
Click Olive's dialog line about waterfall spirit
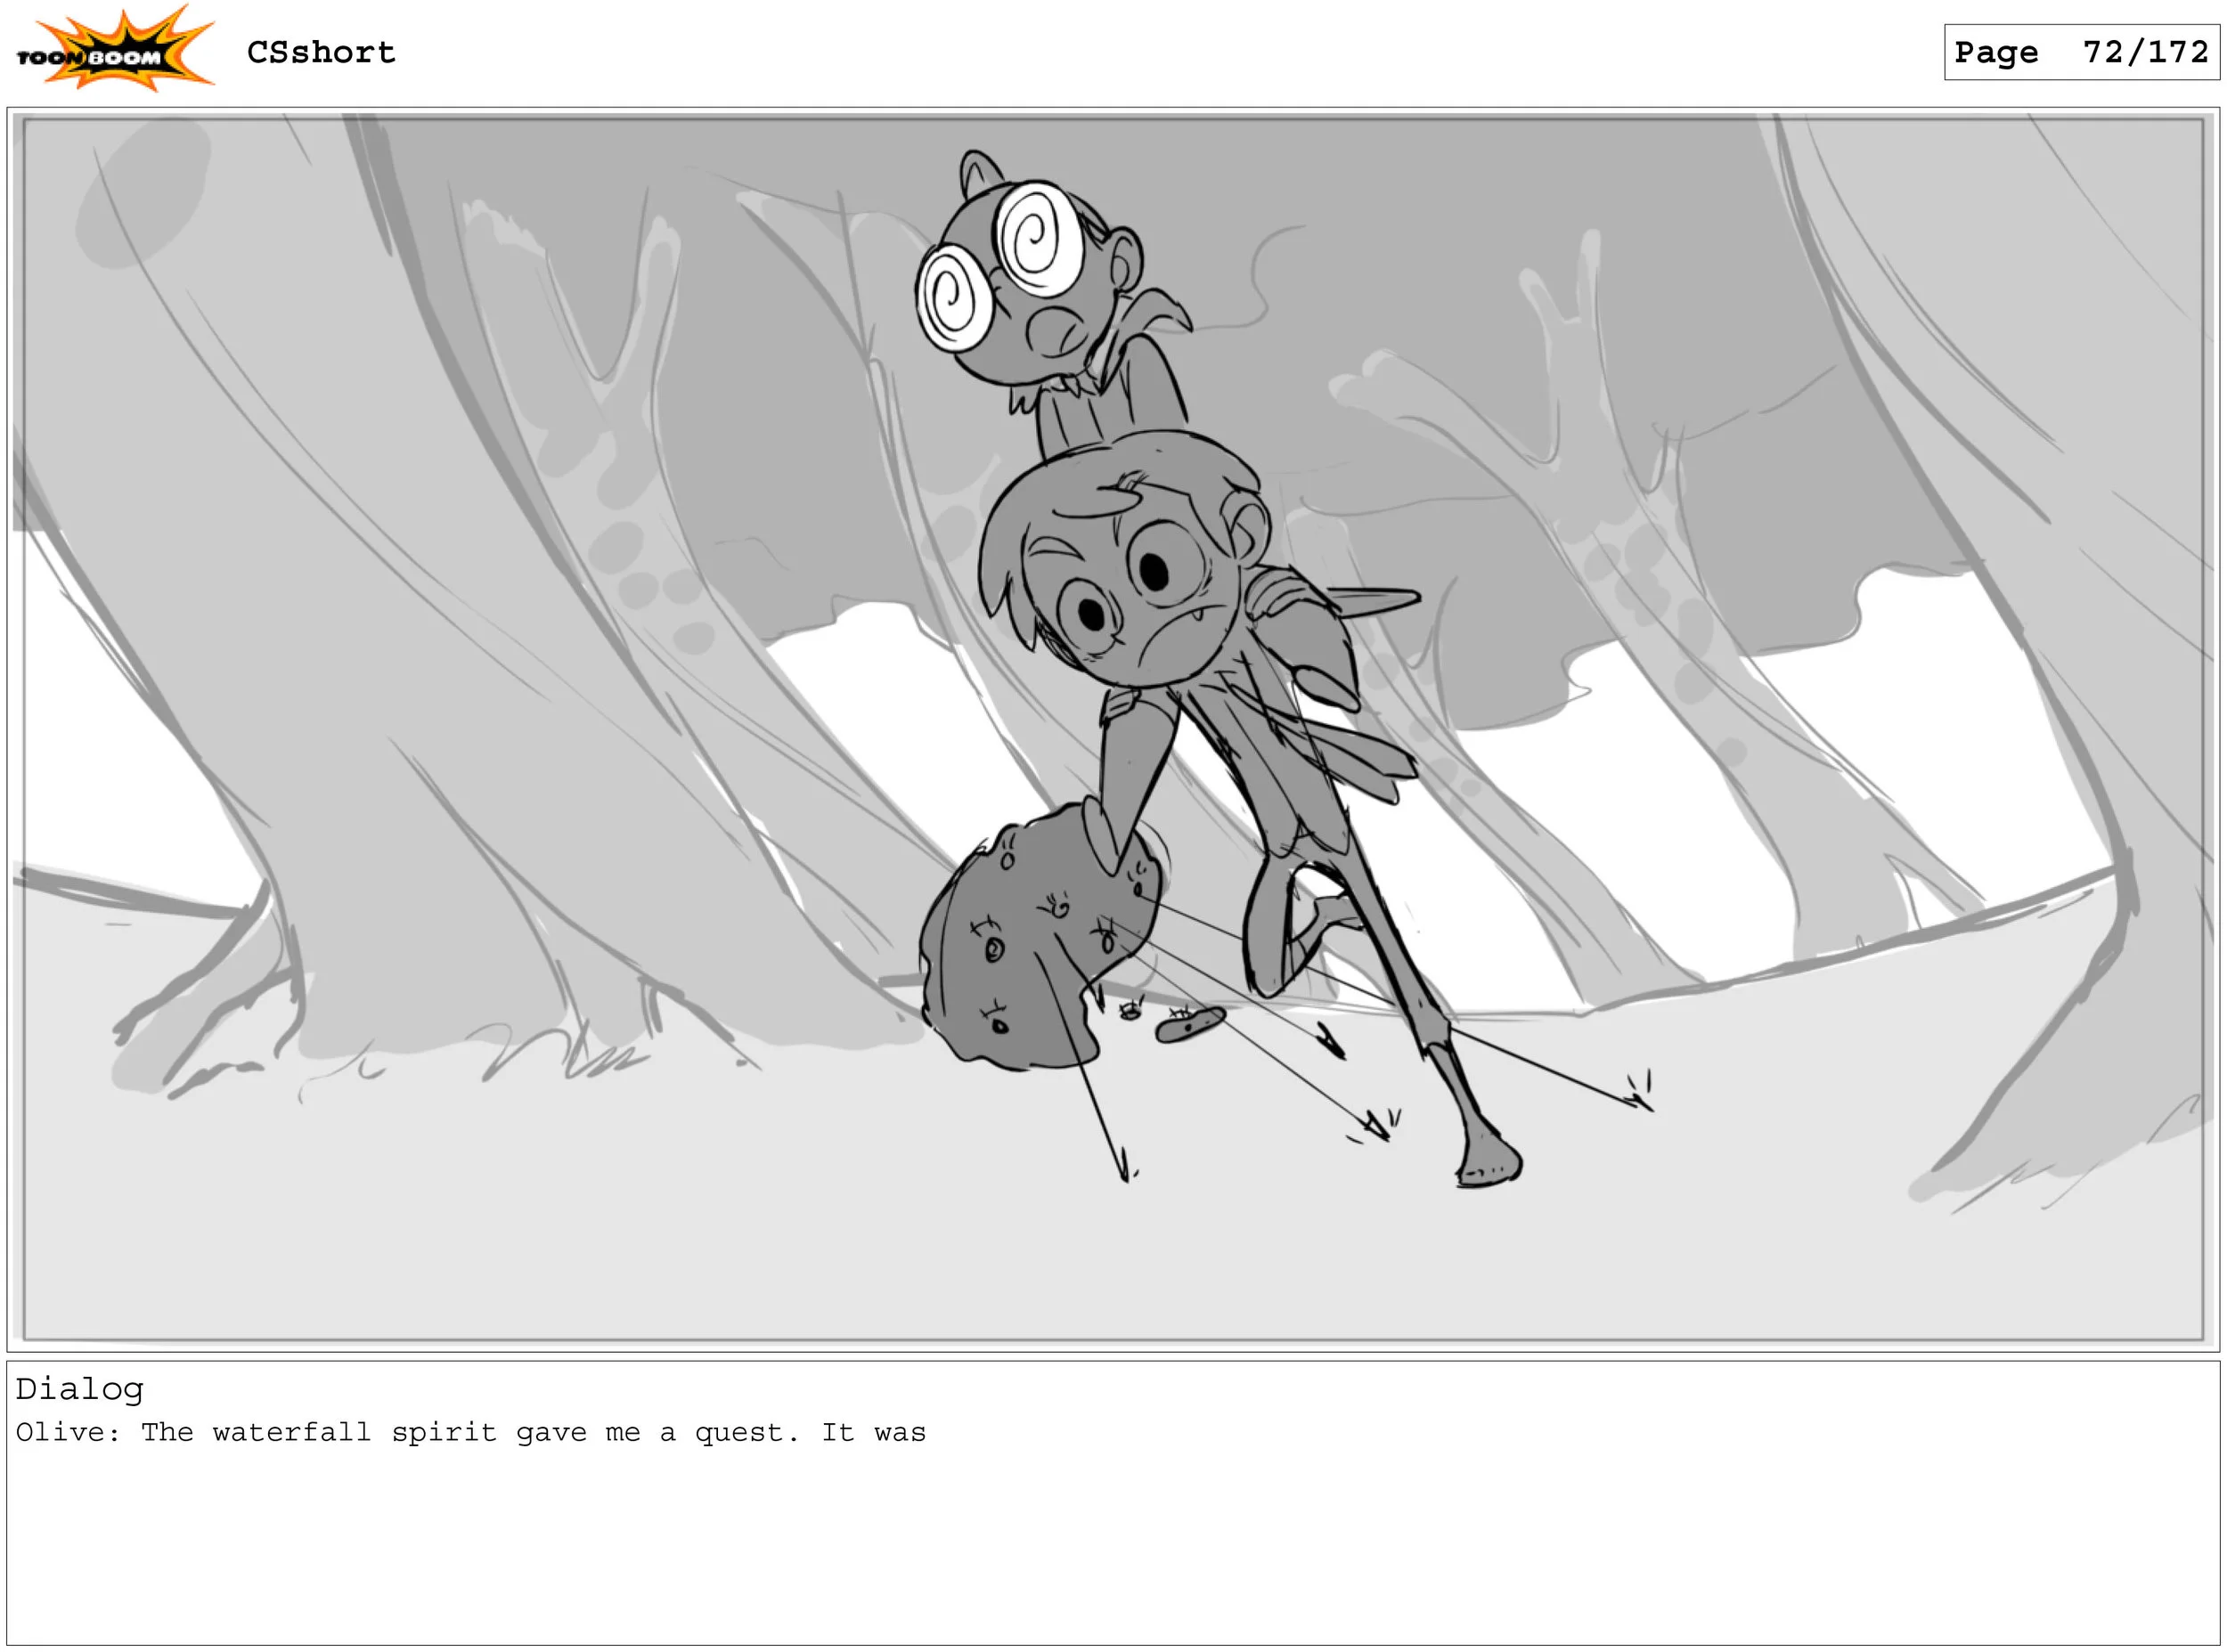[x=470, y=1432]
